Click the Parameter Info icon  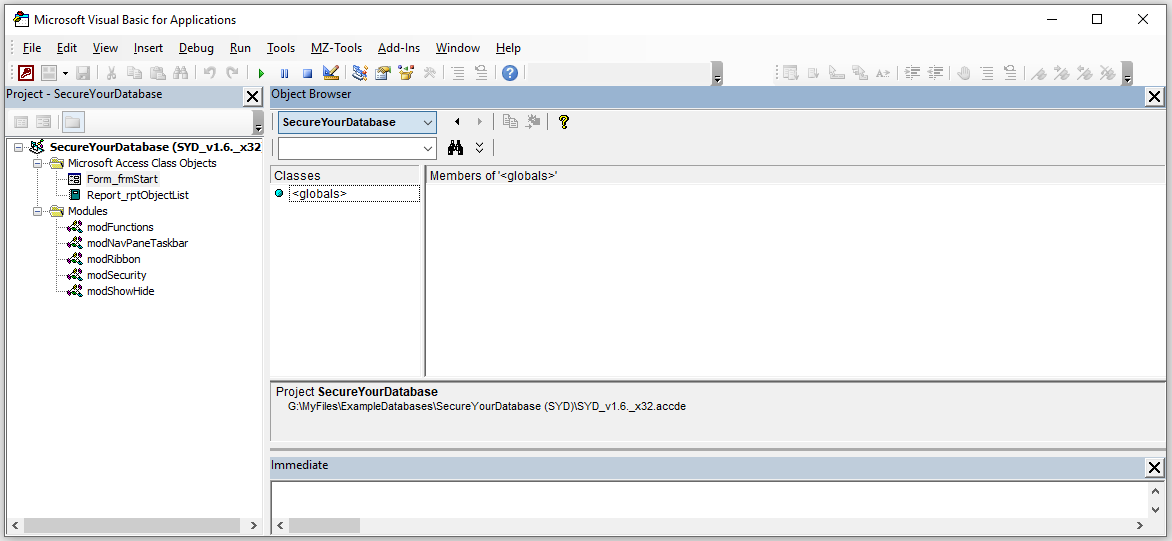(x=860, y=72)
